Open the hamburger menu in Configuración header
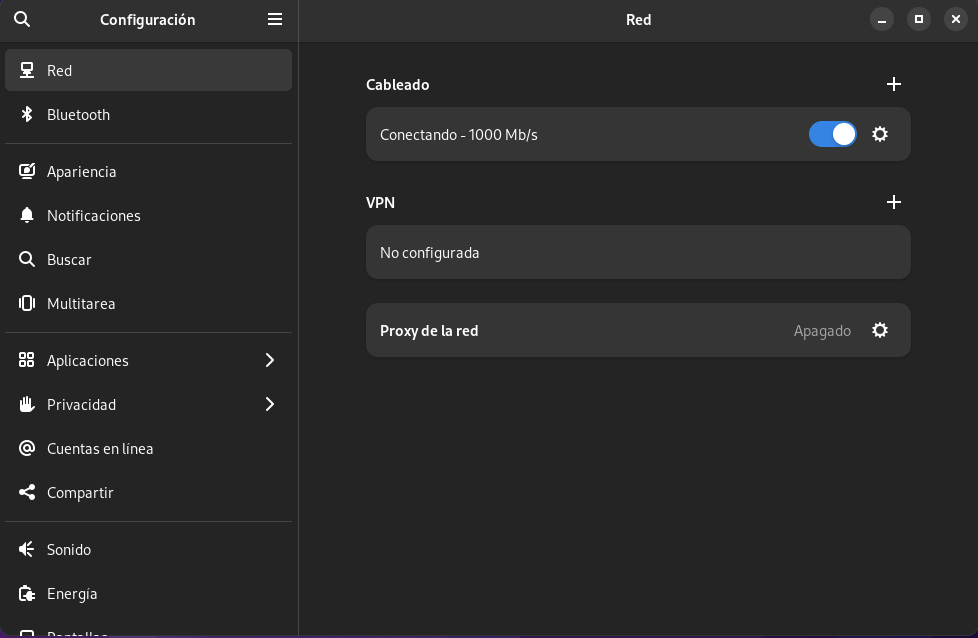 [275, 19]
